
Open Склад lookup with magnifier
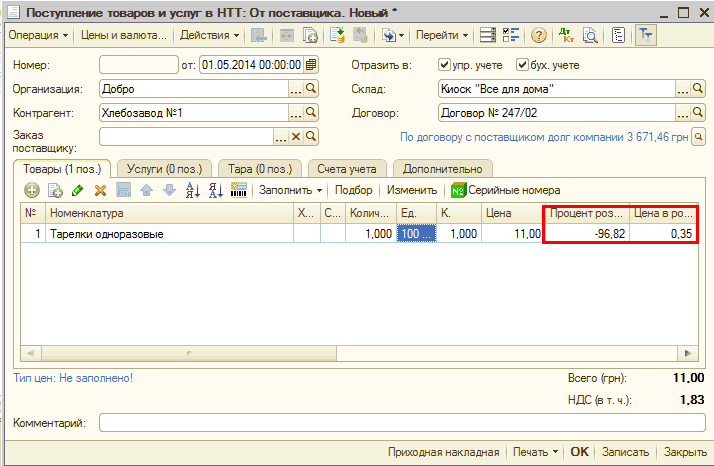click(x=698, y=88)
